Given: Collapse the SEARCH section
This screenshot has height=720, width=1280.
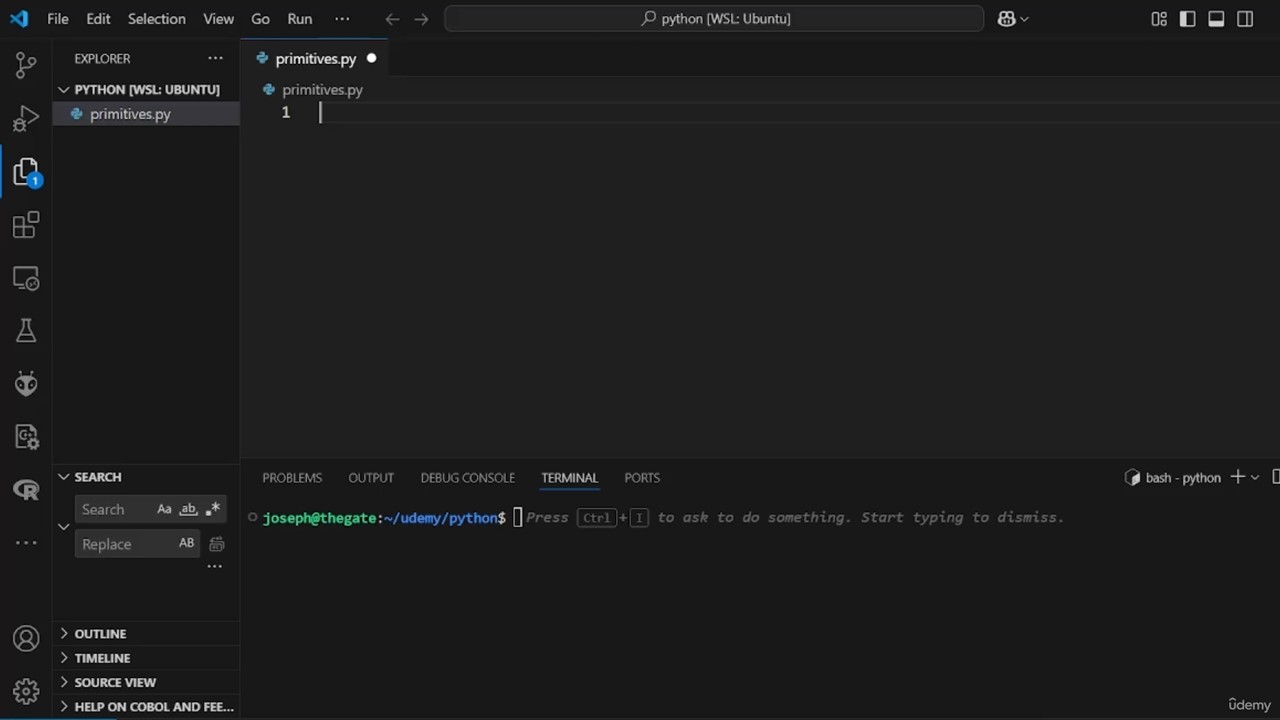Looking at the screenshot, I should point(64,477).
